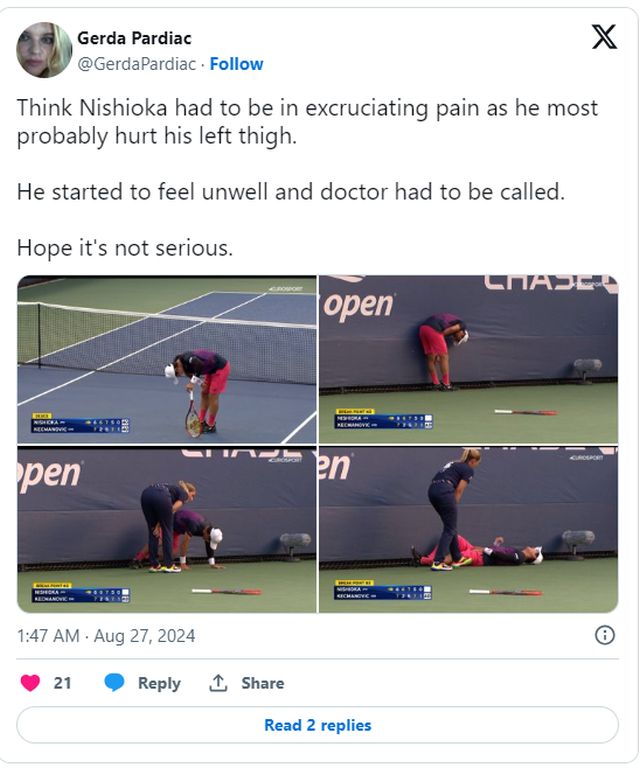
Task: Open the tweet info icon
Action: (x=604, y=635)
